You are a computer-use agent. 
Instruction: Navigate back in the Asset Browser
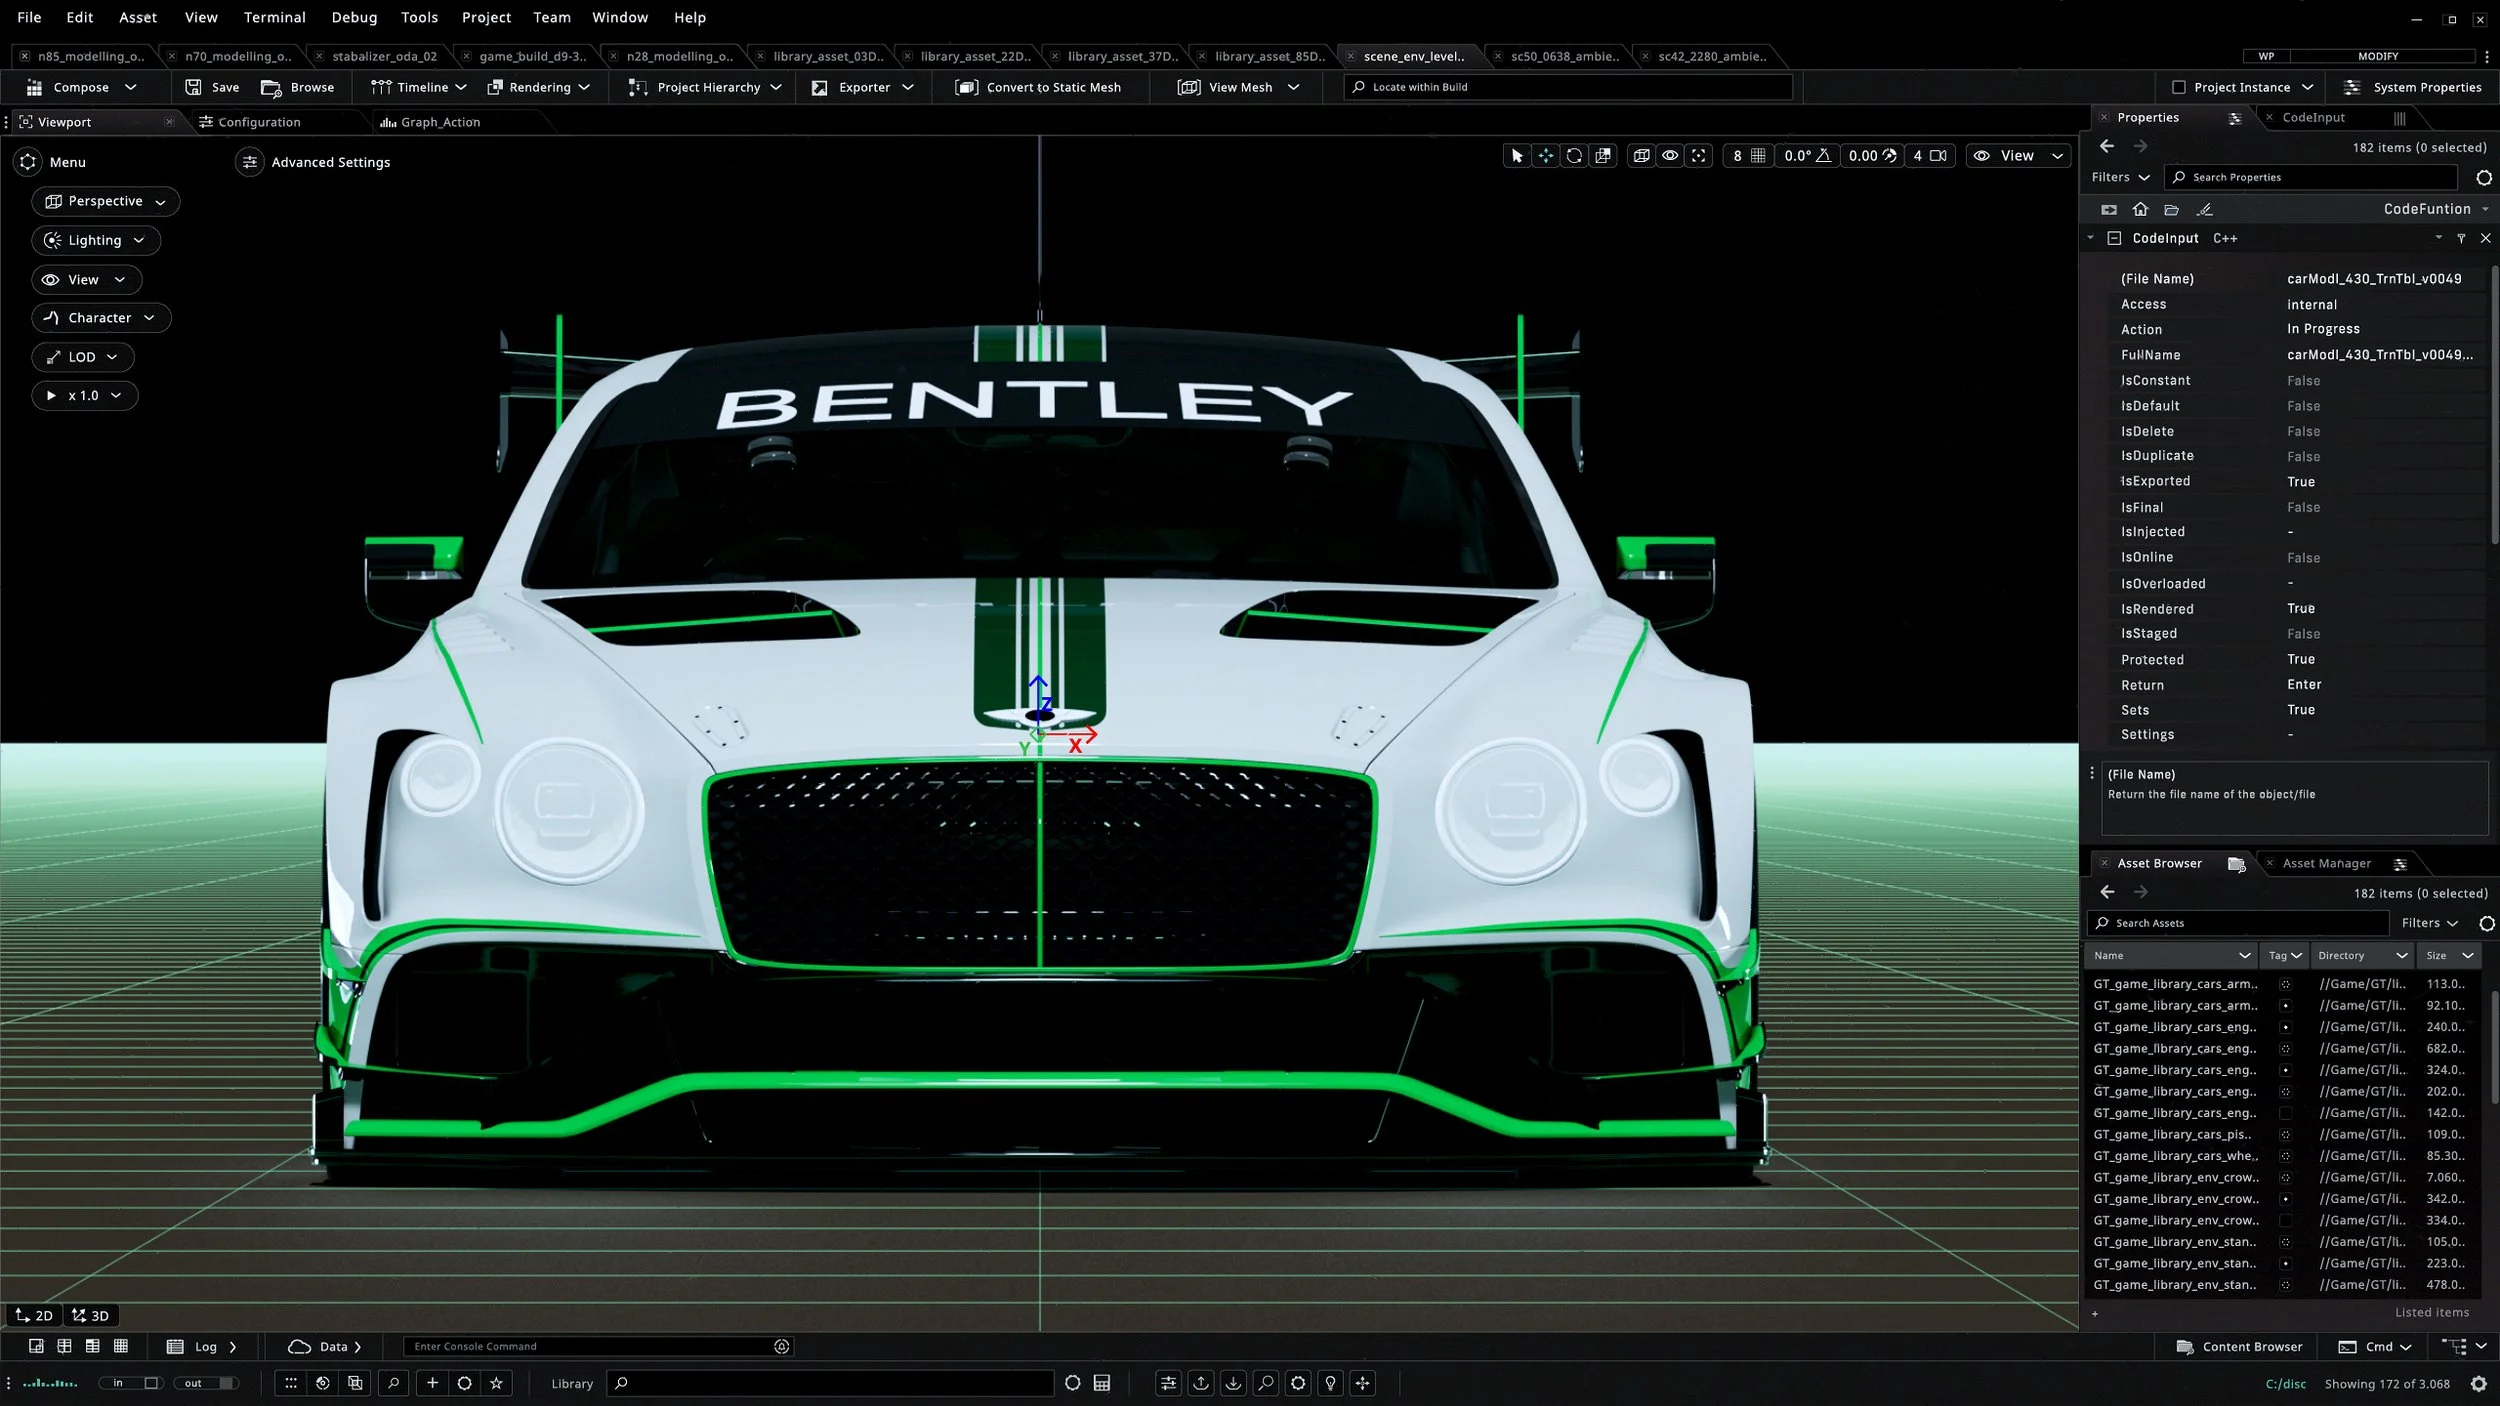pyautogui.click(x=2108, y=892)
